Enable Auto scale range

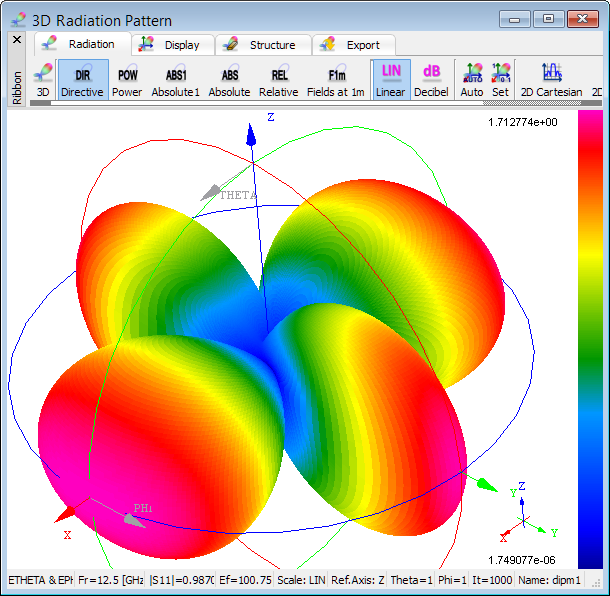472,80
